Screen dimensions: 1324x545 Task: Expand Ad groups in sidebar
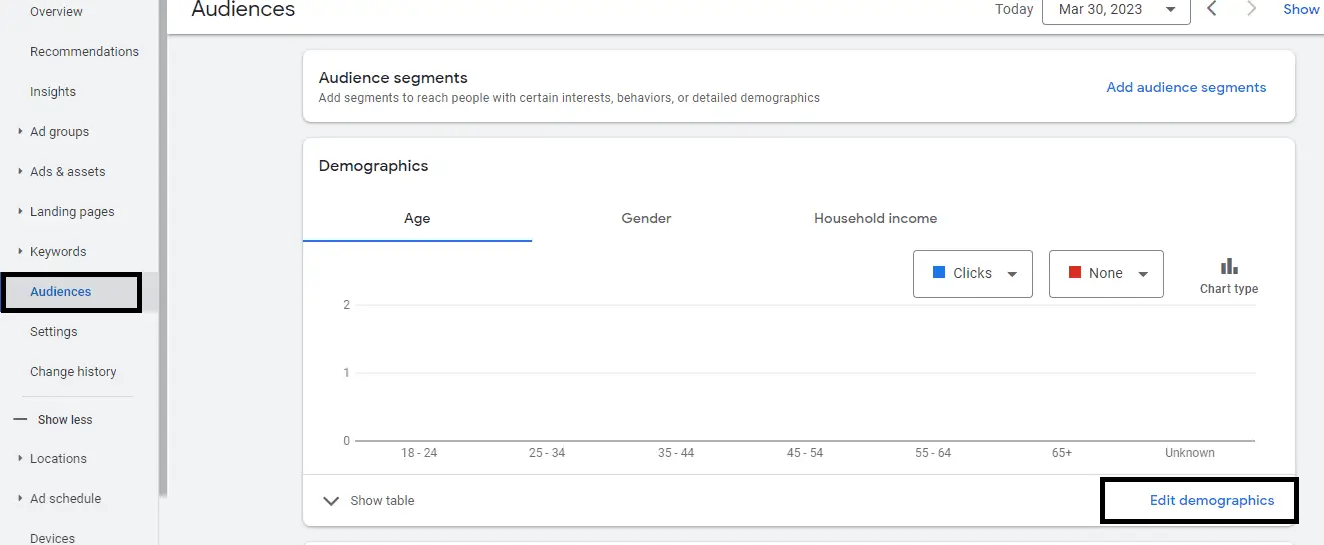[21, 131]
